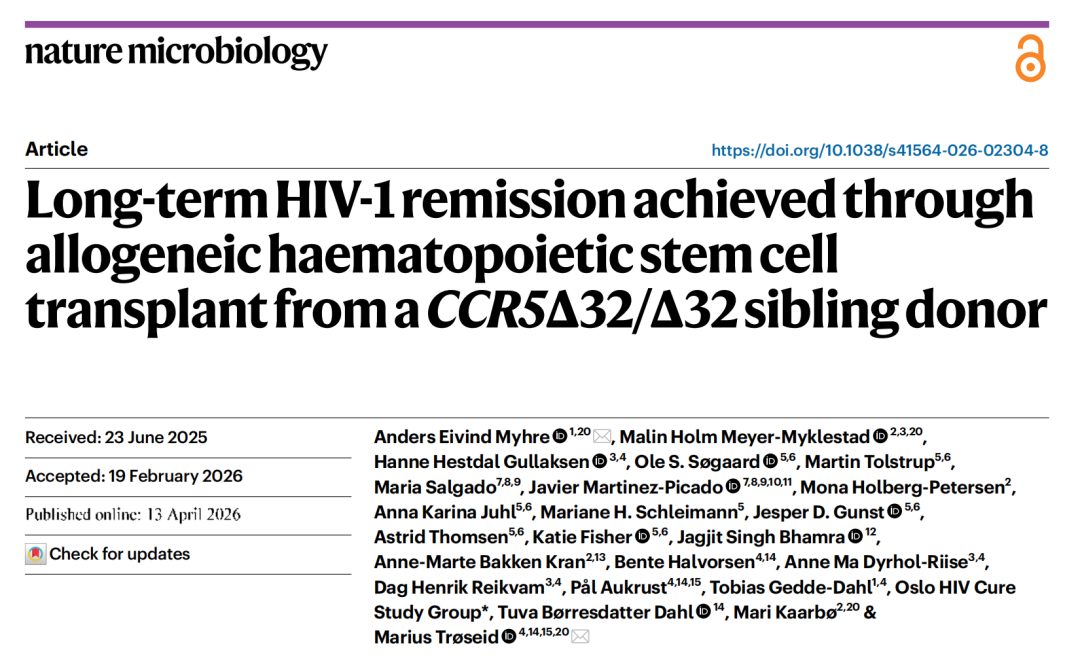This screenshot has width=1080, height=665.
Task: Open ORCID icon for Malin Holm Meyer-Myklestad
Action: click(880, 437)
